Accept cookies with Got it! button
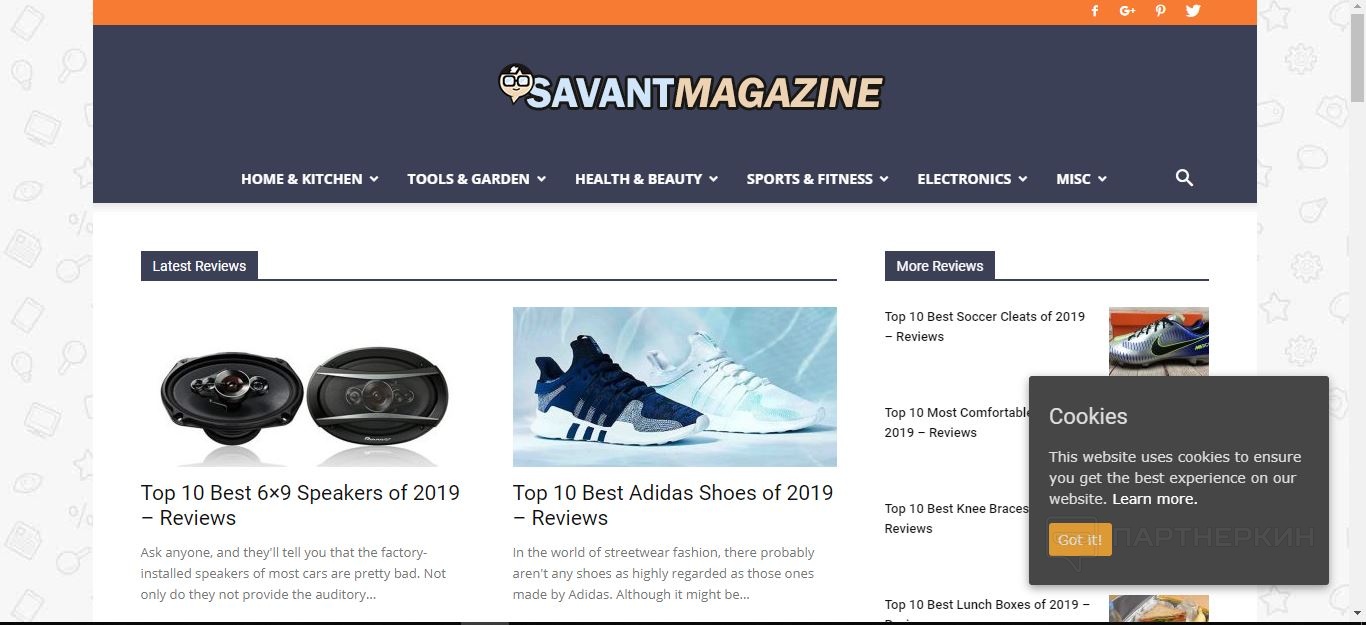Image resolution: width=1366 pixels, height=625 pixels. pos(1080,540)
